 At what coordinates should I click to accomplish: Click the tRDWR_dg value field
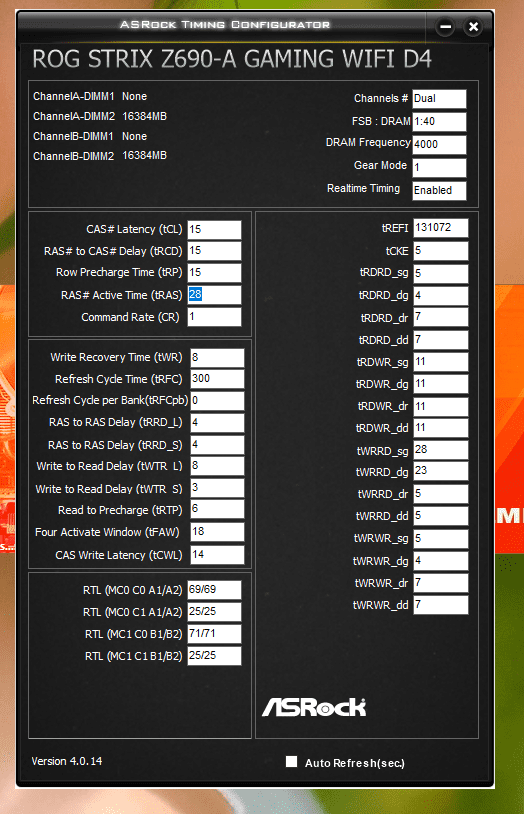tap(441, 384)
